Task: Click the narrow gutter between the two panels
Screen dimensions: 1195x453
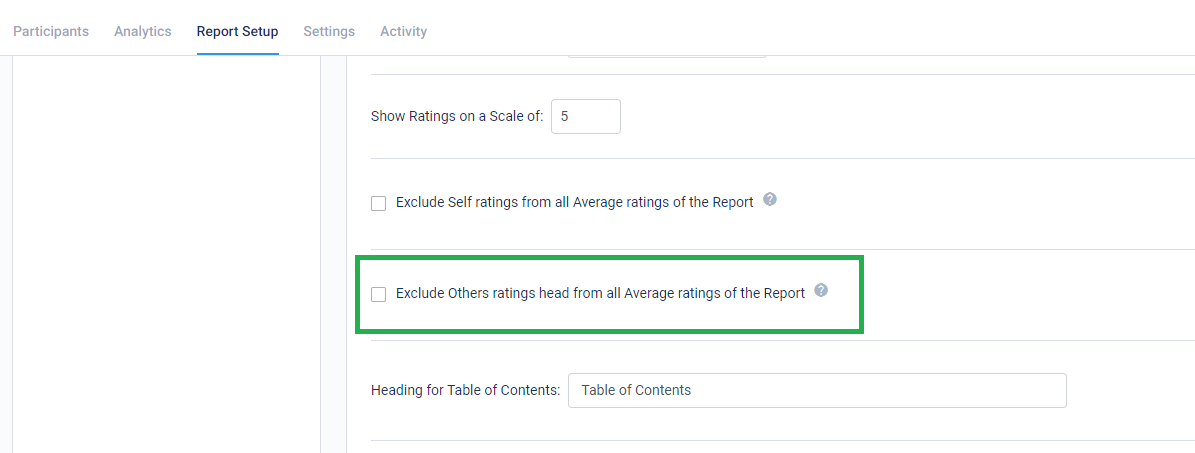Action: coord(334,254)
